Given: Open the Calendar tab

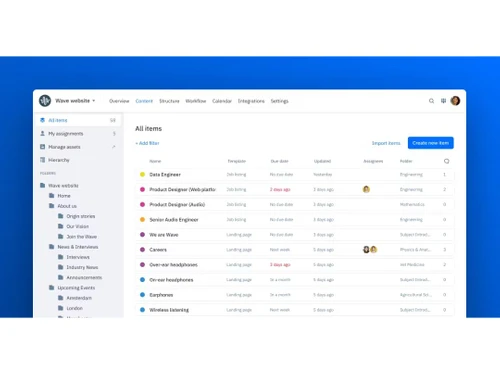Looking at the screenshot, I should pyautogui.click(x=222, y=101).
